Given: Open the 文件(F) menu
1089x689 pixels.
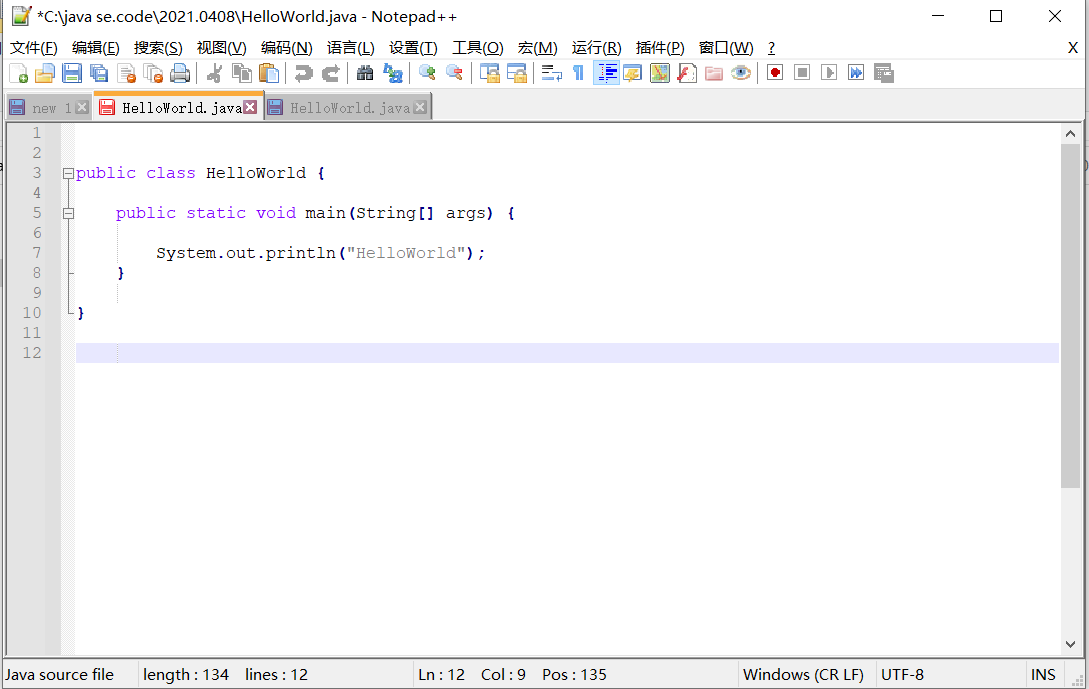Looking at the screenshot, I should coord(33,48).
